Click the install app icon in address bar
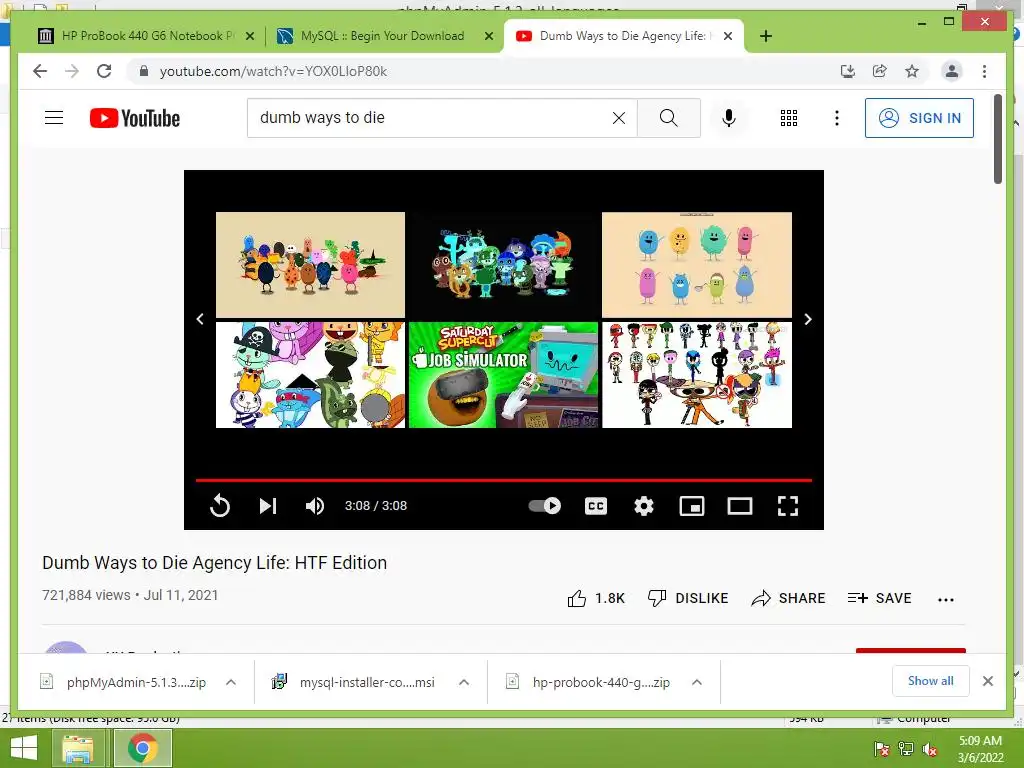The width and height of the screenshot is (1024, 768). point(848,71)
